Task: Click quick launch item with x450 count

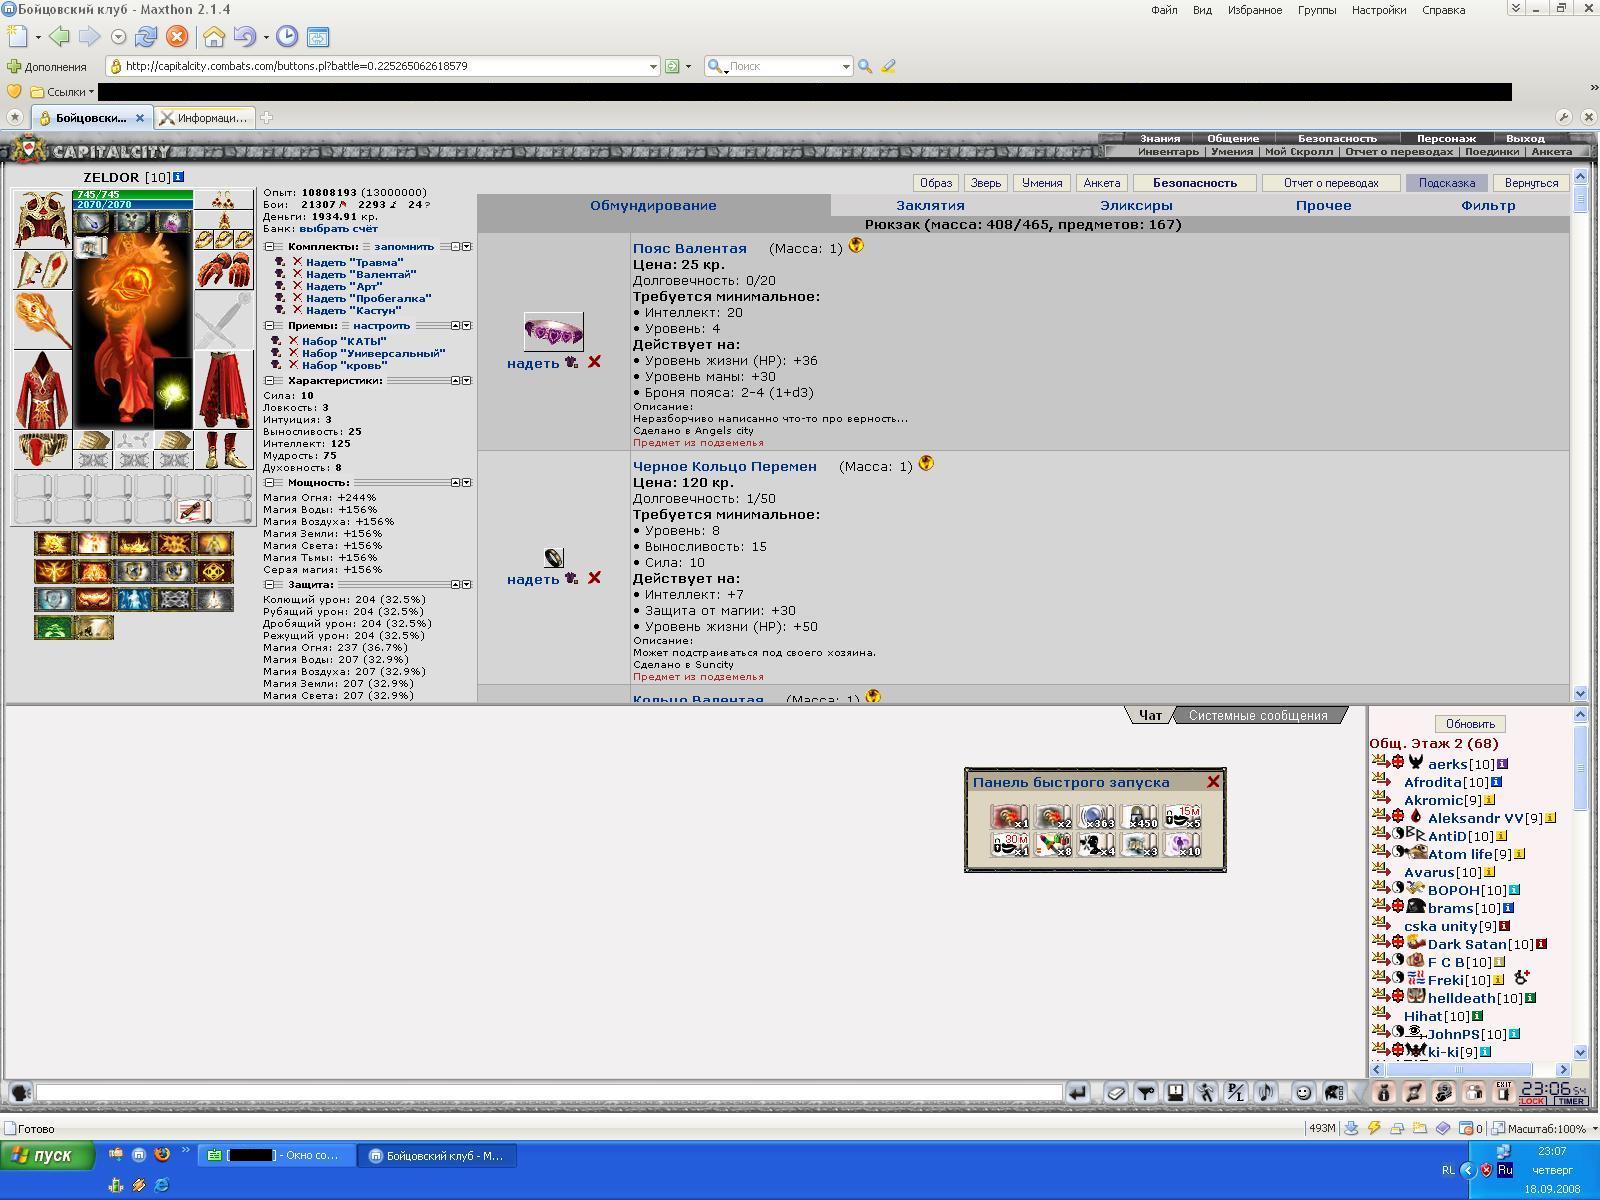Action: coord(1139,817)
